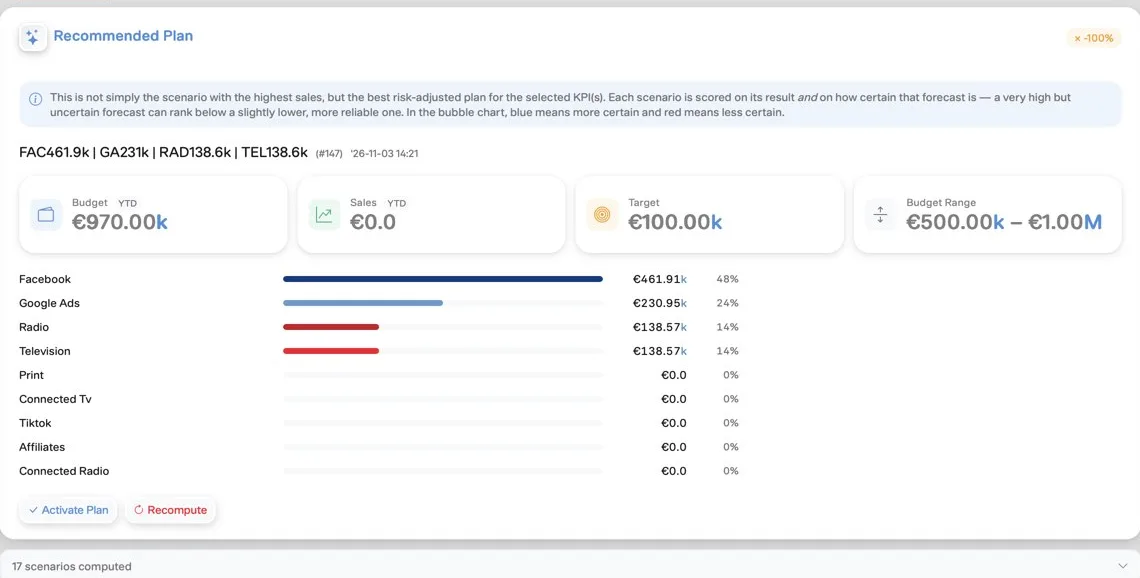Open the 17 scenarios computed section

(x=570, y=566)
